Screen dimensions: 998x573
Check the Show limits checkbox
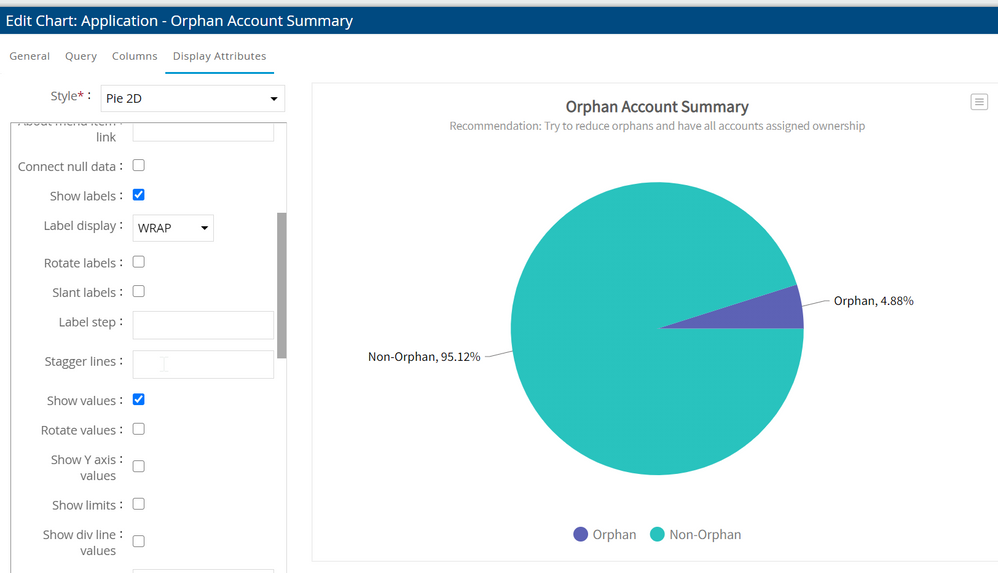139,504
